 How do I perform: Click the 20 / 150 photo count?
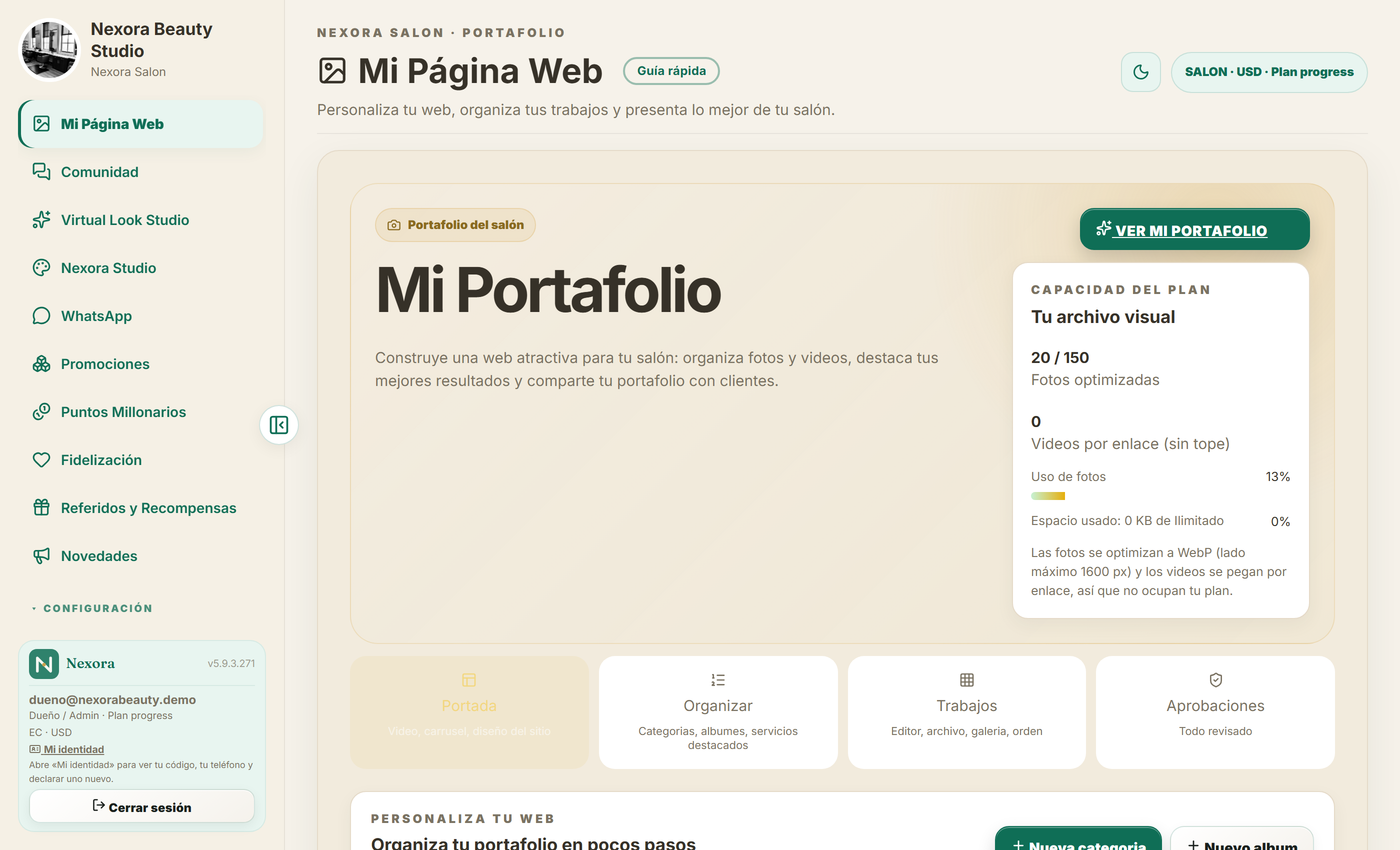tap(1060, 357)
